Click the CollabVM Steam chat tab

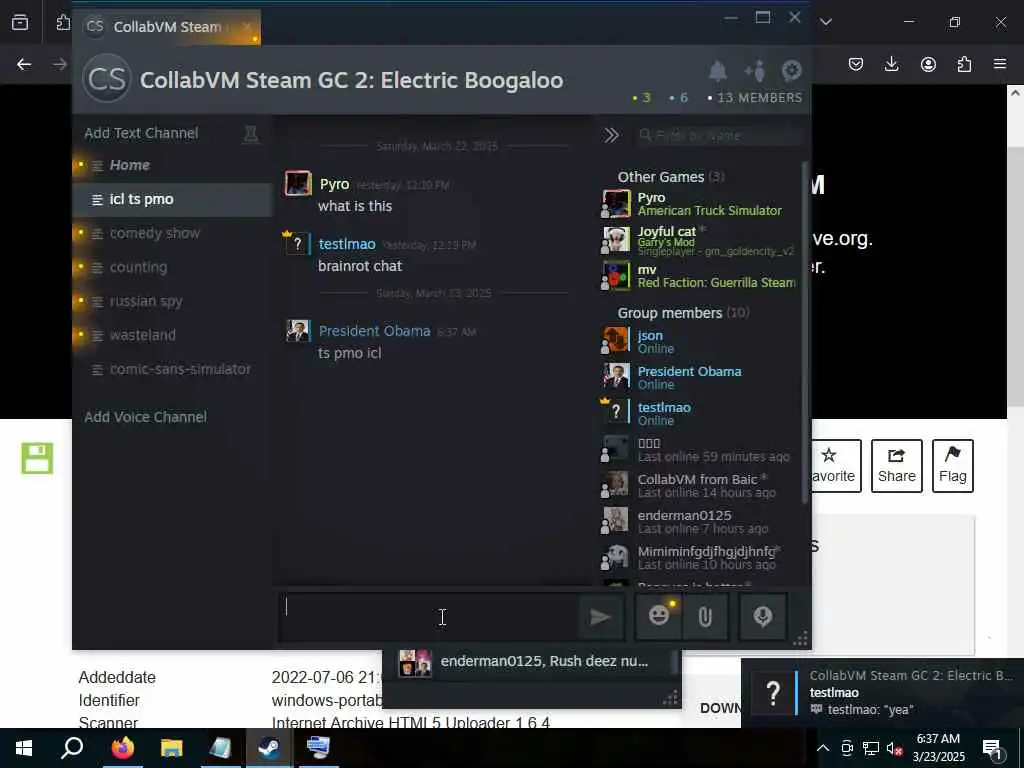167,27
